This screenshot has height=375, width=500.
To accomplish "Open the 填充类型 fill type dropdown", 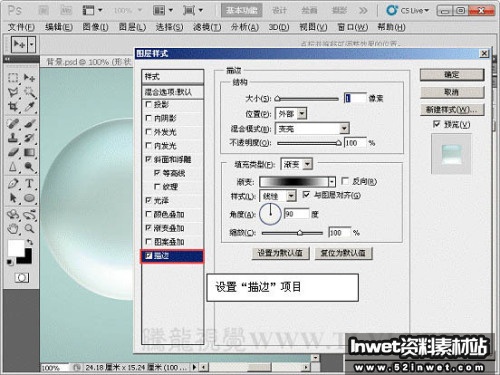I will (296, 164).
